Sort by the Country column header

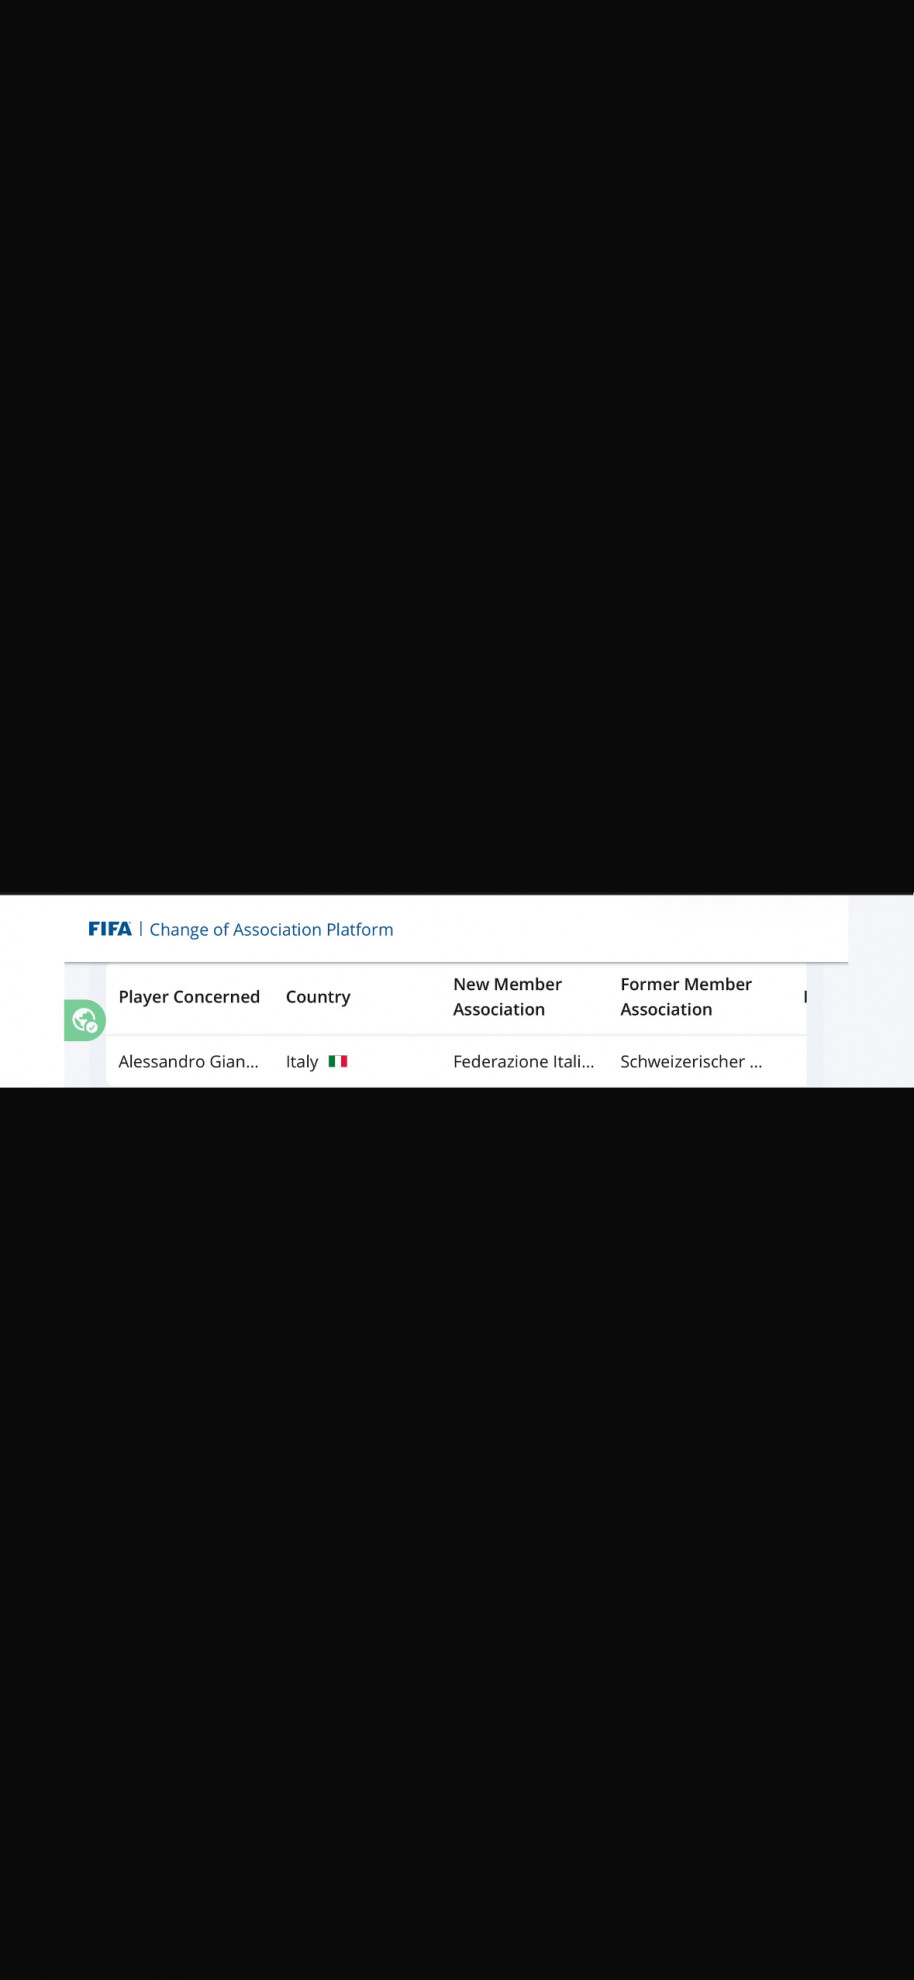318,997
